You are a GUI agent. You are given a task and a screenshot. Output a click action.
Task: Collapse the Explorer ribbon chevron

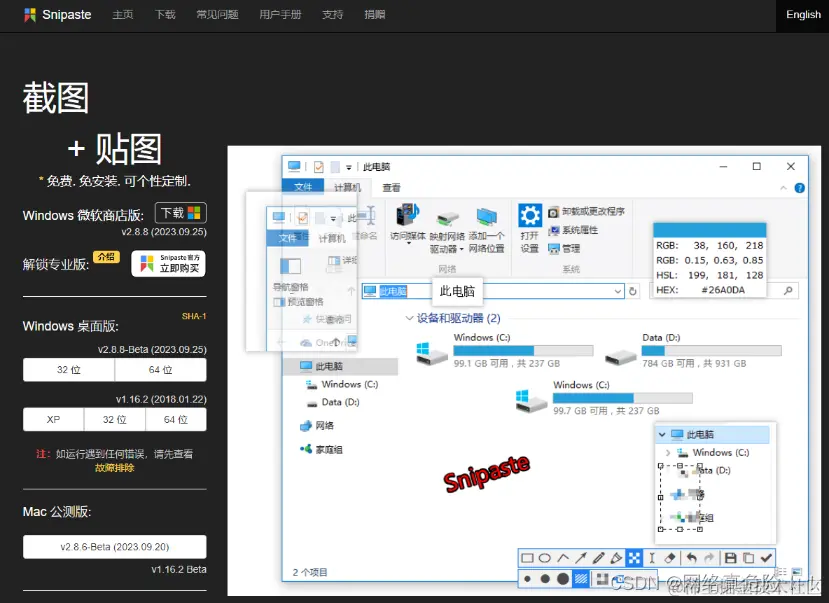point(783,188)
